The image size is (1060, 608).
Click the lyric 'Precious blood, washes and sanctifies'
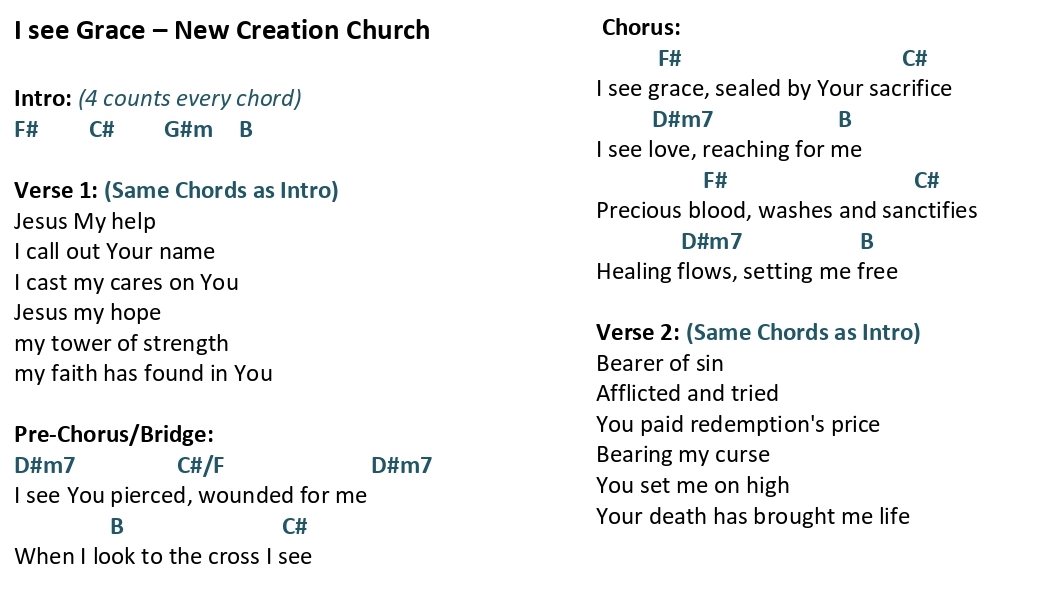(x=786, y=211)
